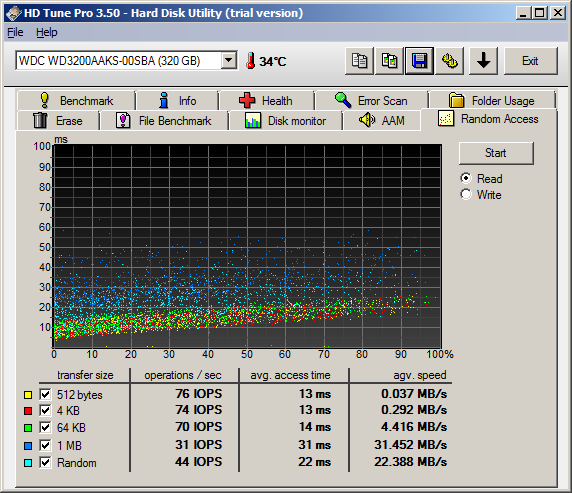Open the Health tab red cross icon
This screenshot has height=493, width=572.
247,100
